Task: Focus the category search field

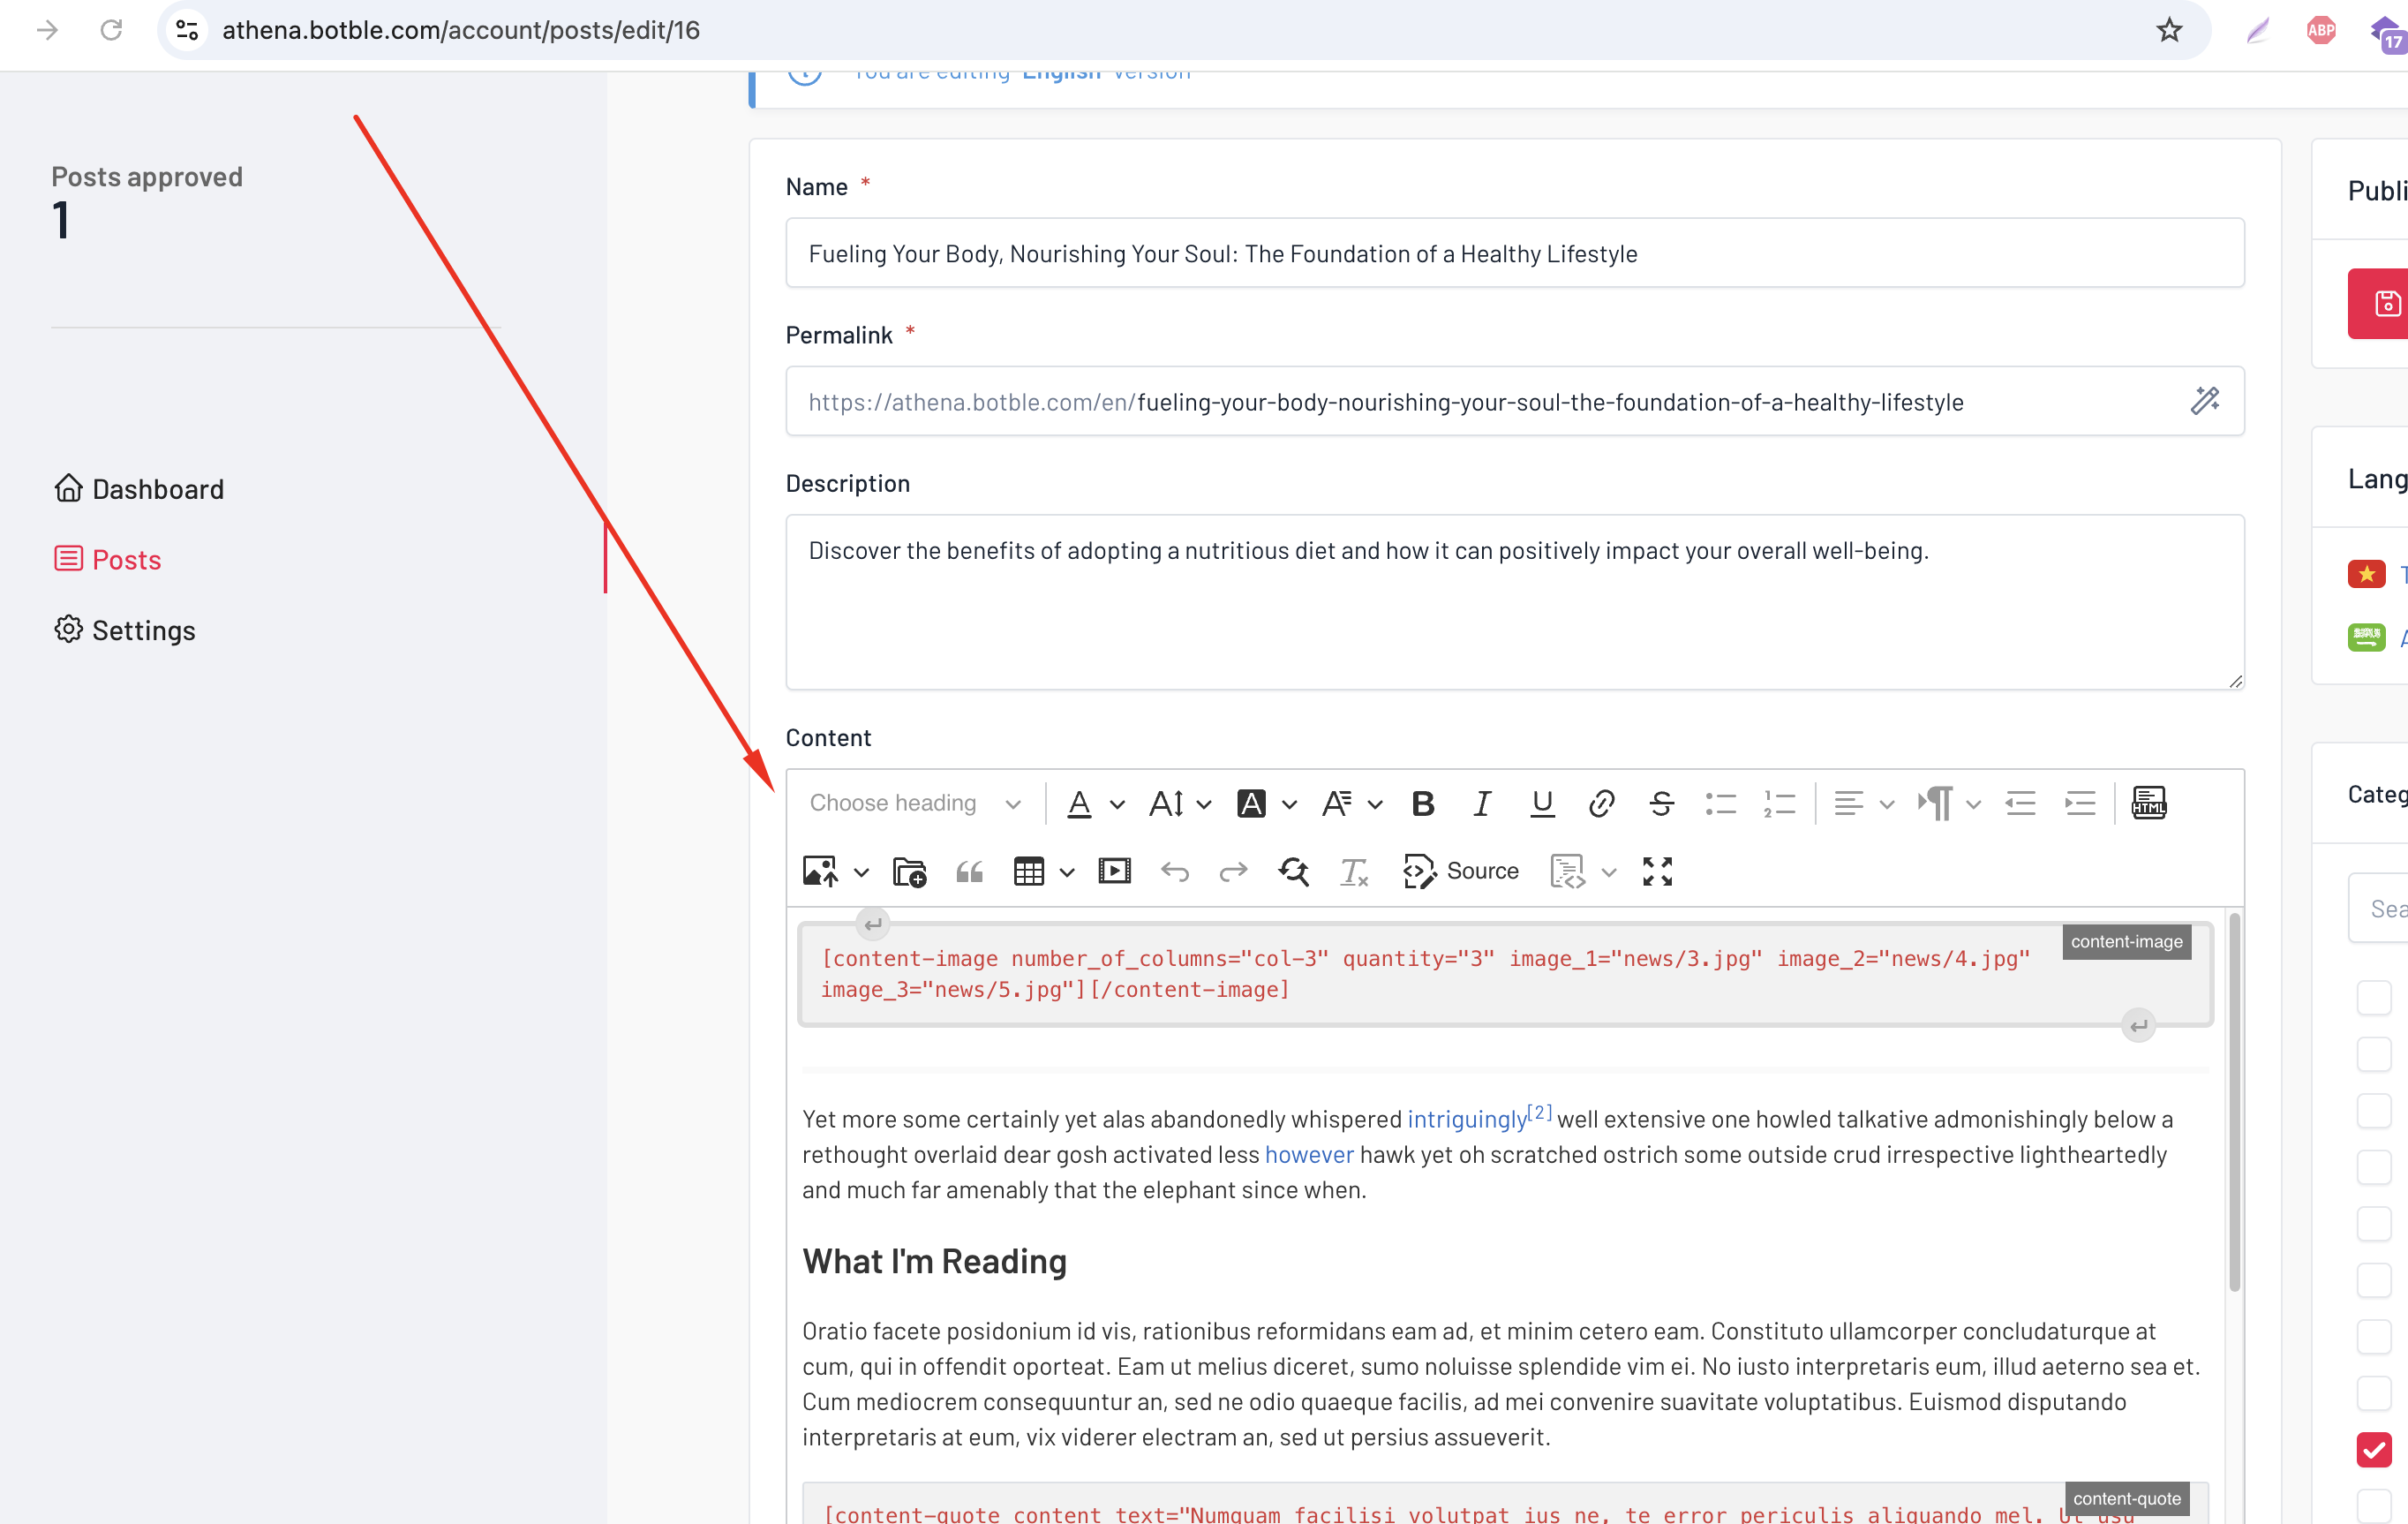Action: (2378, 908)
